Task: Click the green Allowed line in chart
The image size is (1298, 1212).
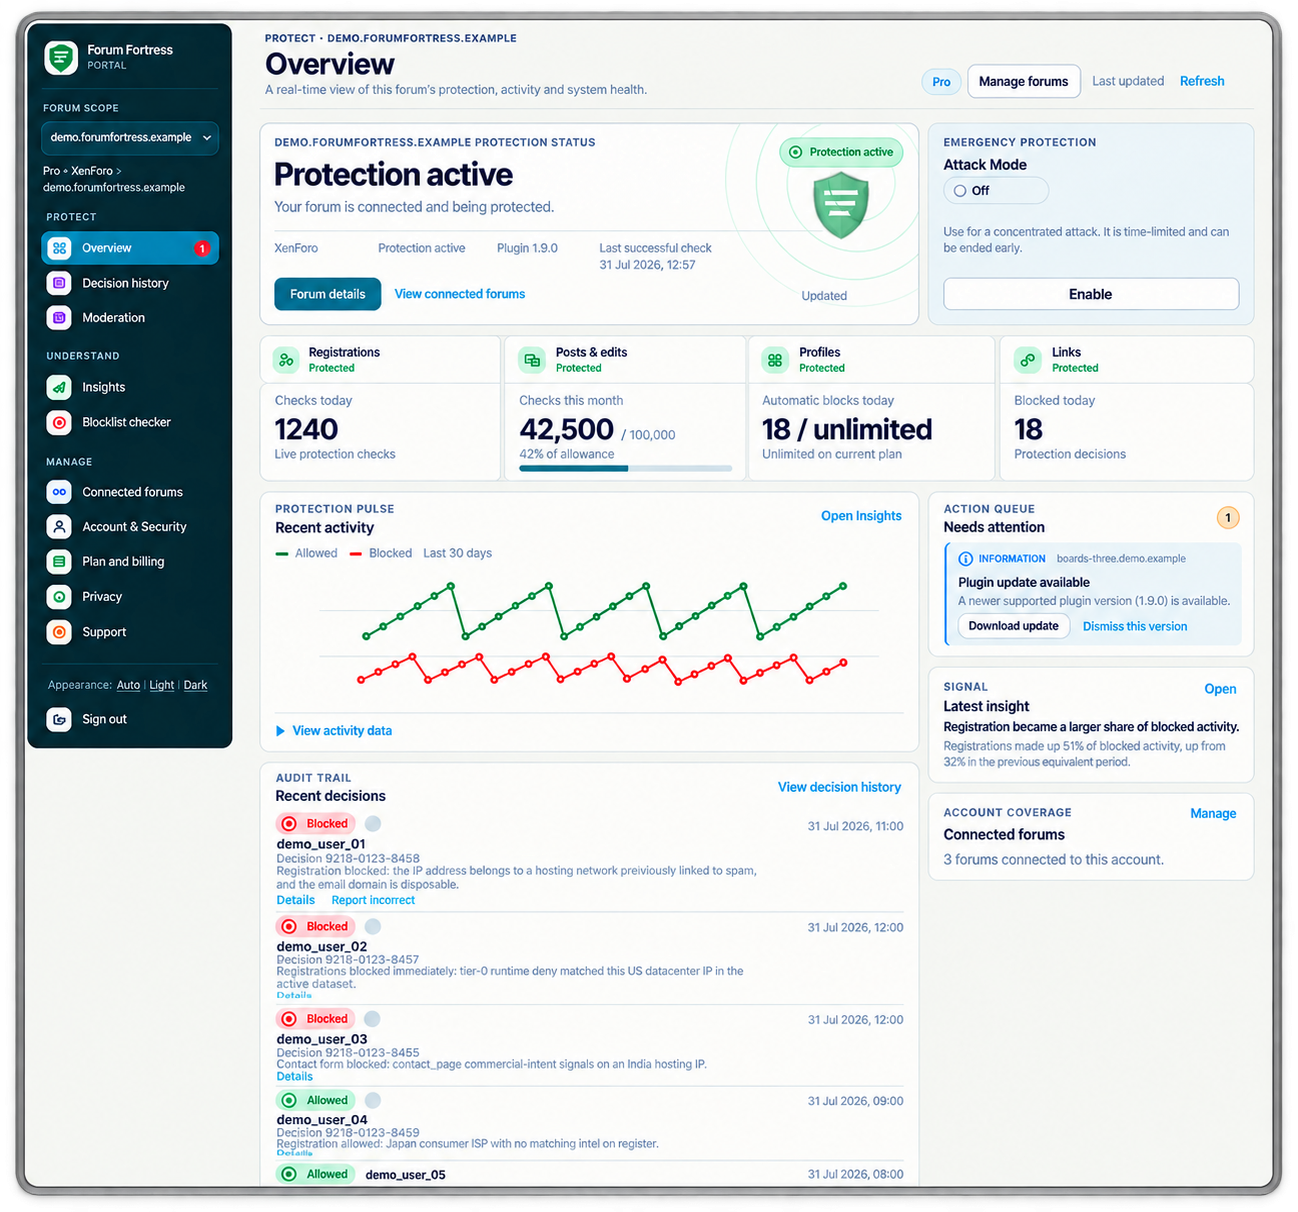Action: tap(605, 610)
